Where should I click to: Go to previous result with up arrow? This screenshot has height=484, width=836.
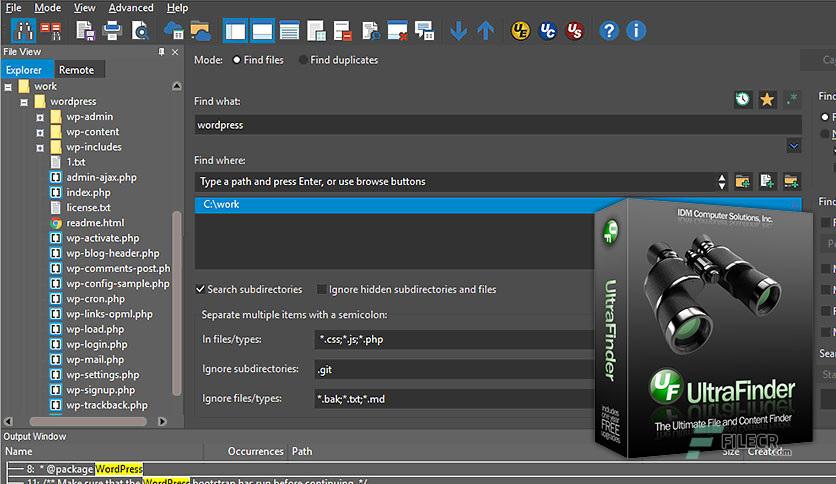point(485,31)
